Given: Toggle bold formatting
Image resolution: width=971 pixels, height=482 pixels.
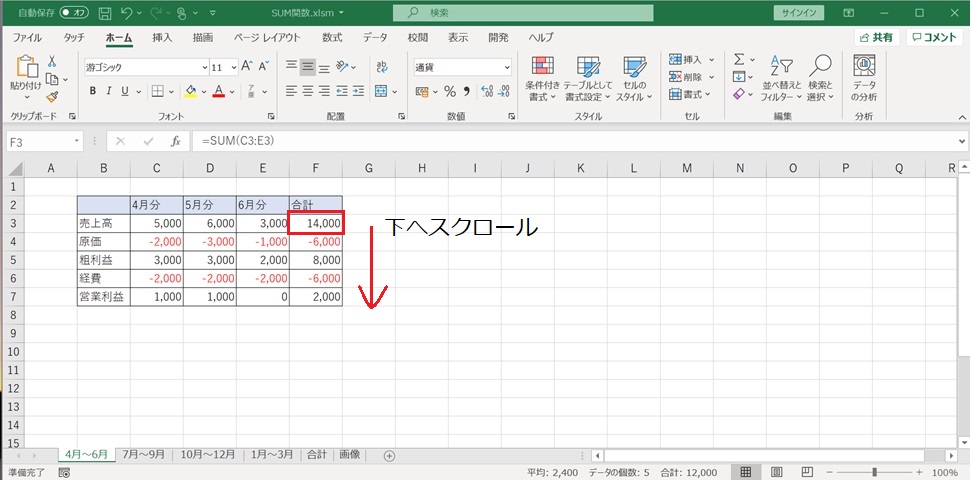Looking at the screenshot, I should (94, 92).
